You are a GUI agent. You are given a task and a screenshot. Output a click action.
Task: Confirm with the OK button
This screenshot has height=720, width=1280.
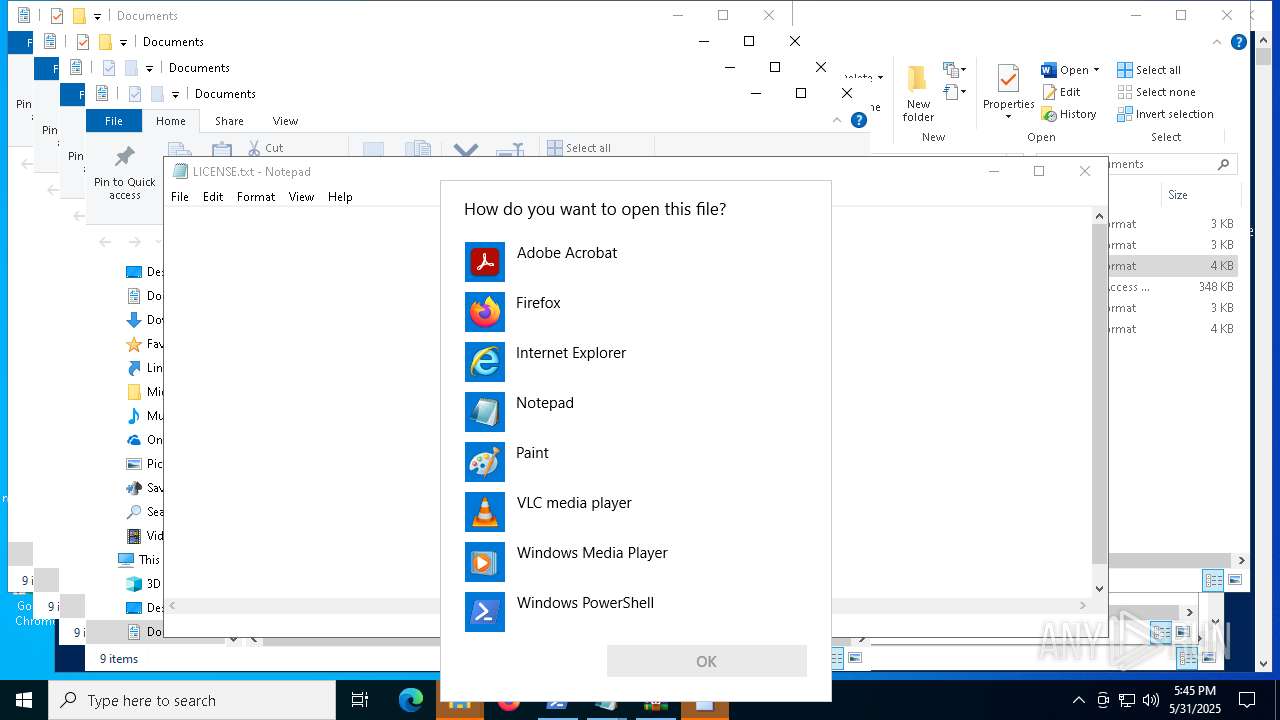(x=707, y=661)
